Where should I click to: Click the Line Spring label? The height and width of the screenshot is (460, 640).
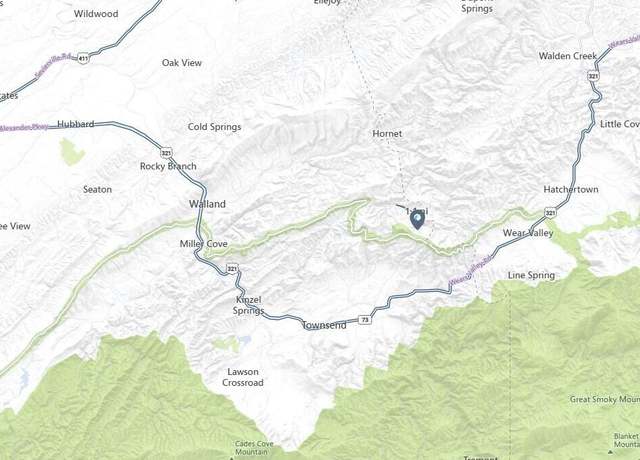(531, 275)
